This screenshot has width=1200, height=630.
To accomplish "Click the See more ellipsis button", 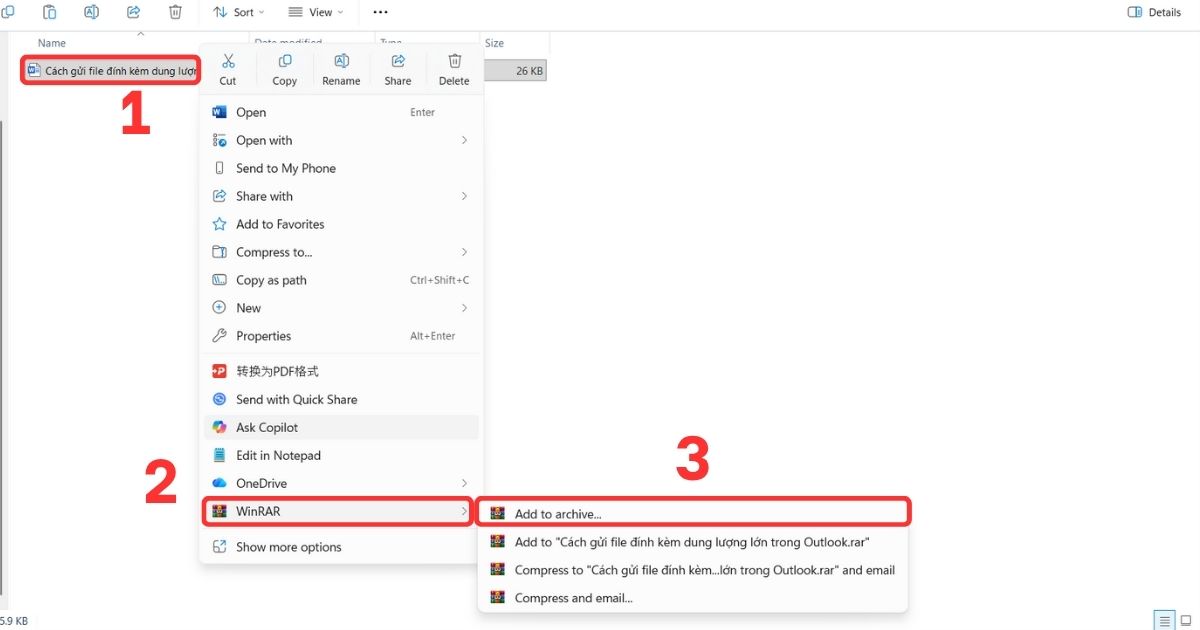I will point(379,12).
